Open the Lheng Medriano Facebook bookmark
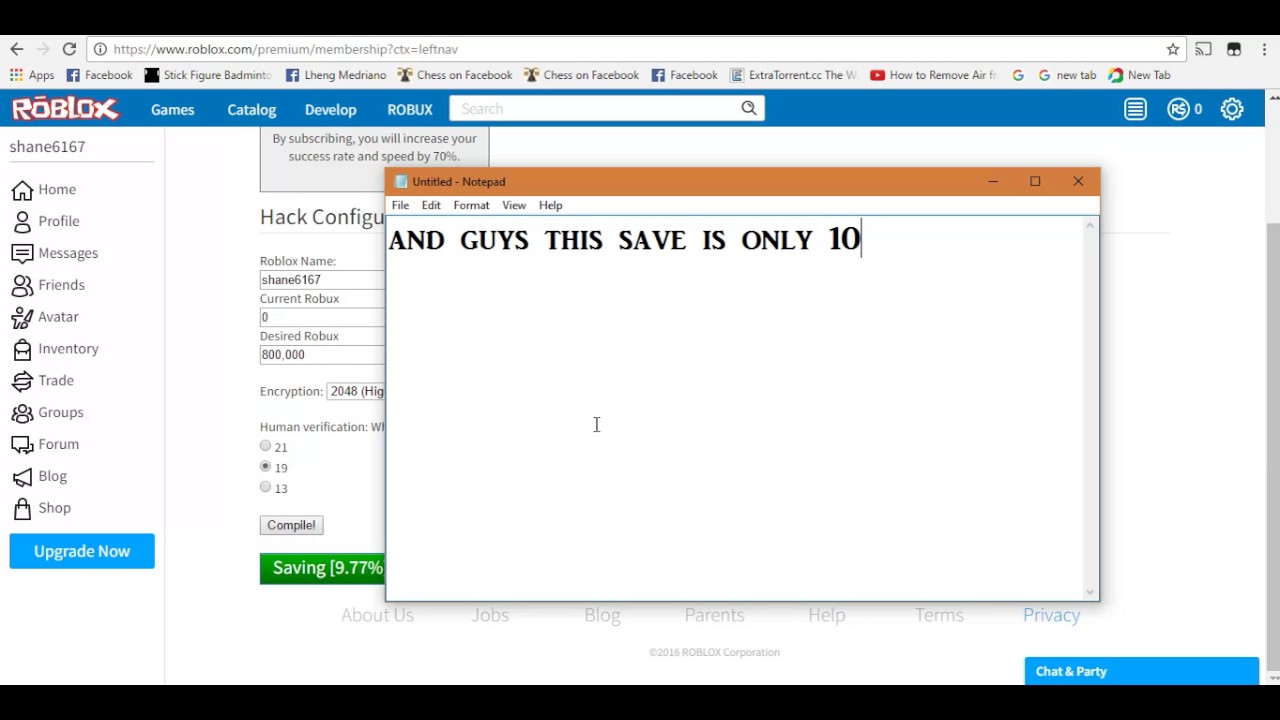Screen dimensions: 1280x720 pos(335,75)
